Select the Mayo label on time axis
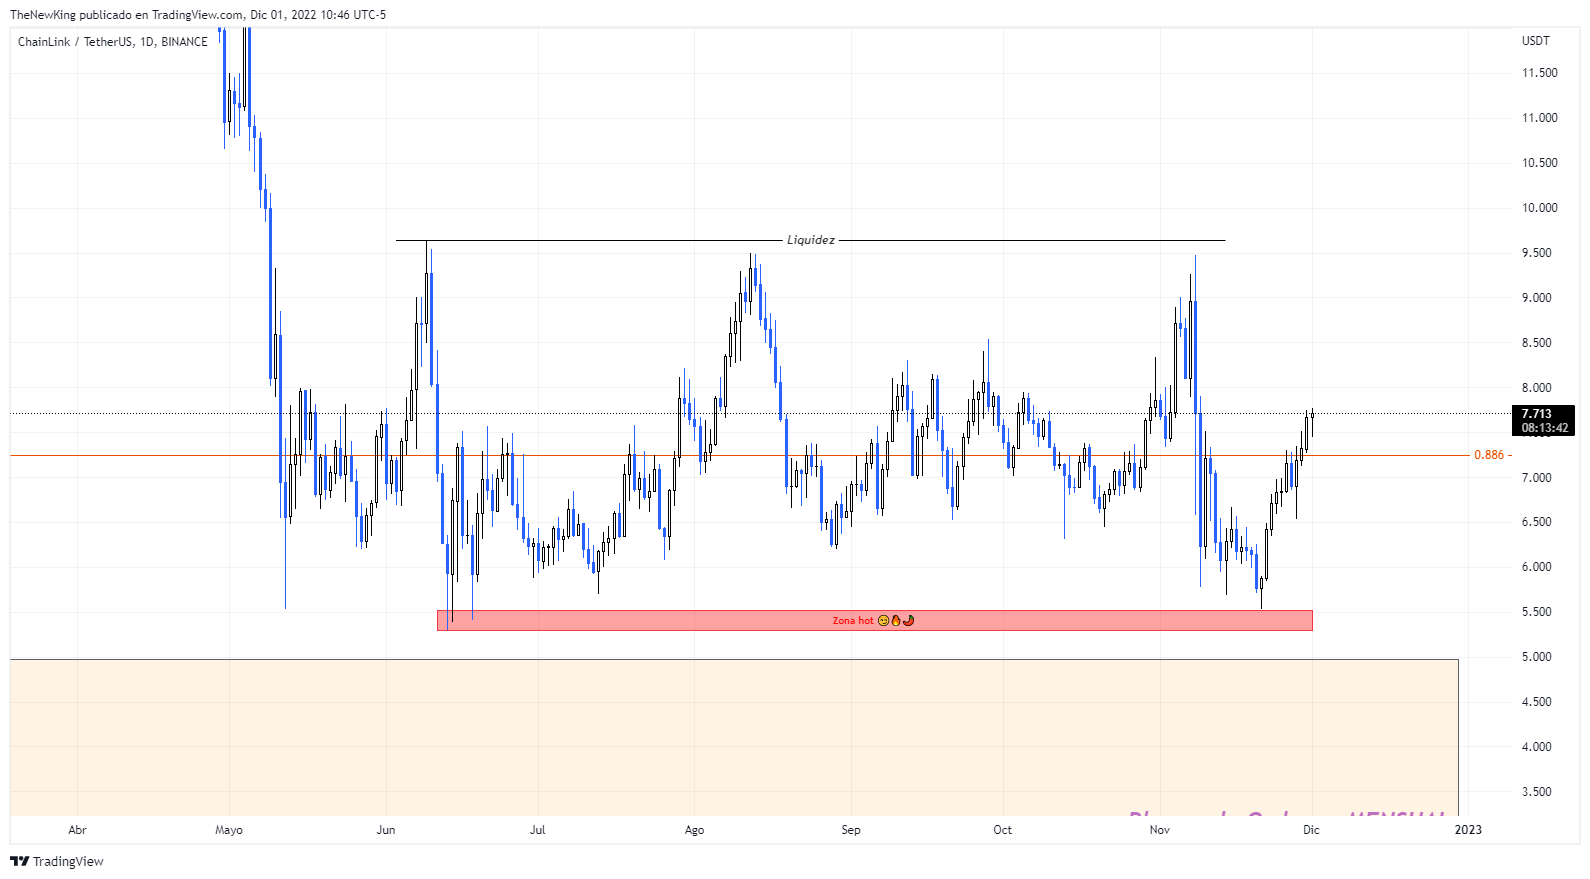This screenshot has width=1590, height=879. coord(229,830)
